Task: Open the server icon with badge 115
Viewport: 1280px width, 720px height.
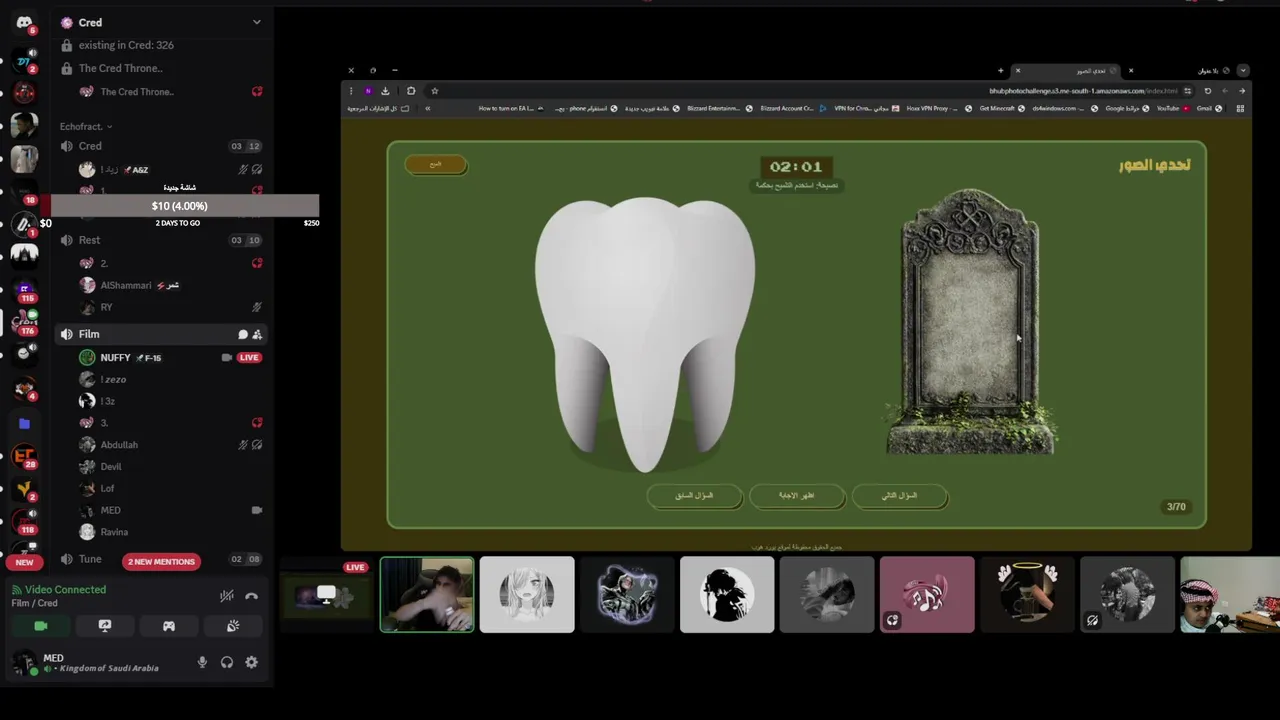Action: tap(24, 290)
